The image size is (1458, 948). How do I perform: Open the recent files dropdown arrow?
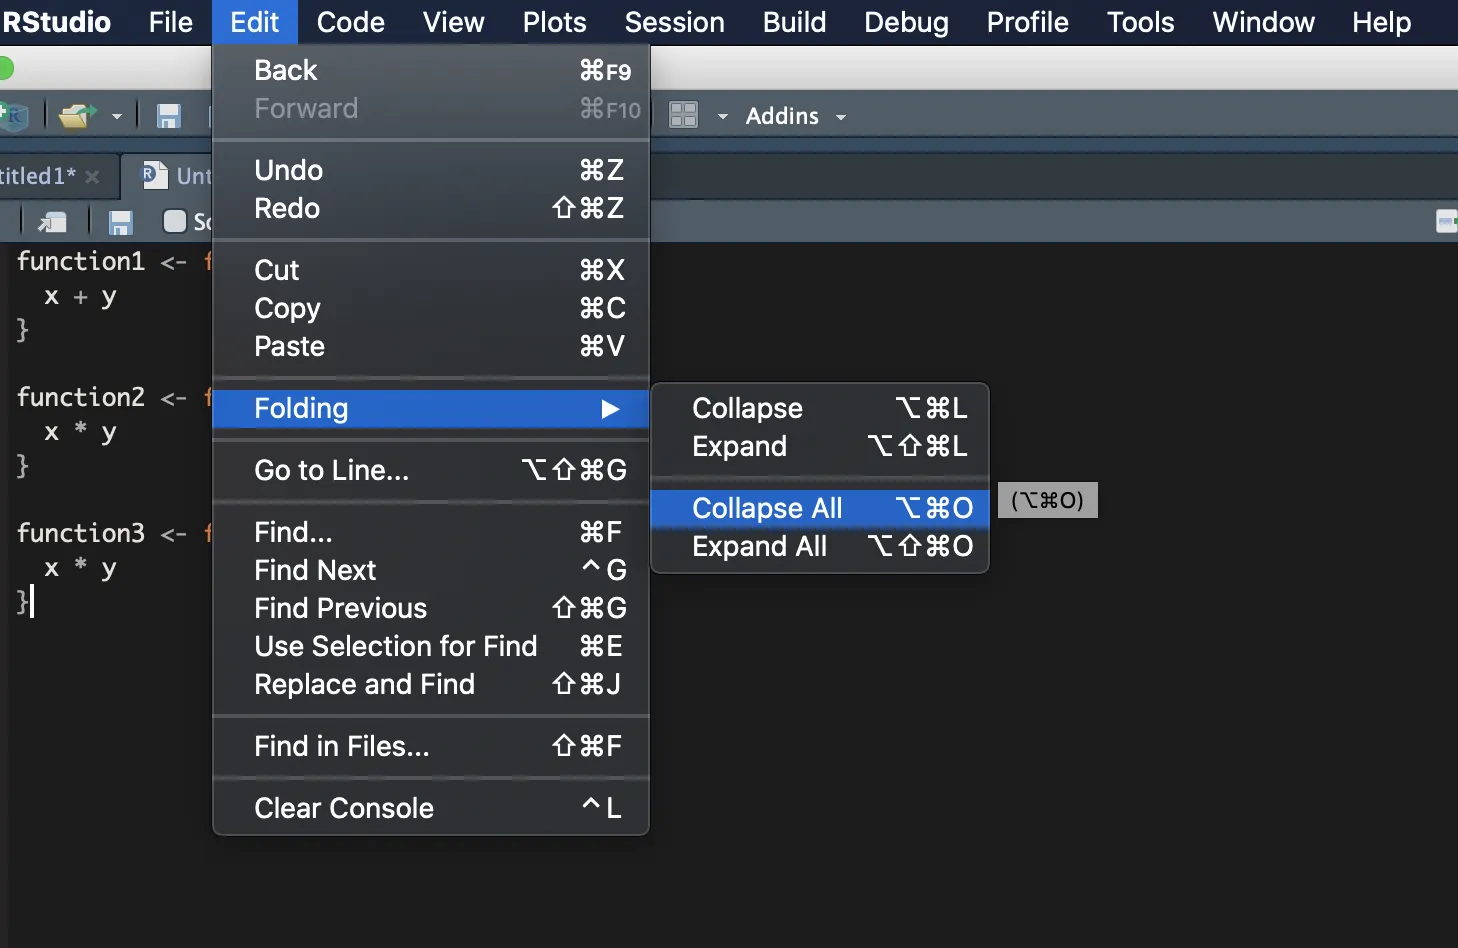click(x=117, y=117)
